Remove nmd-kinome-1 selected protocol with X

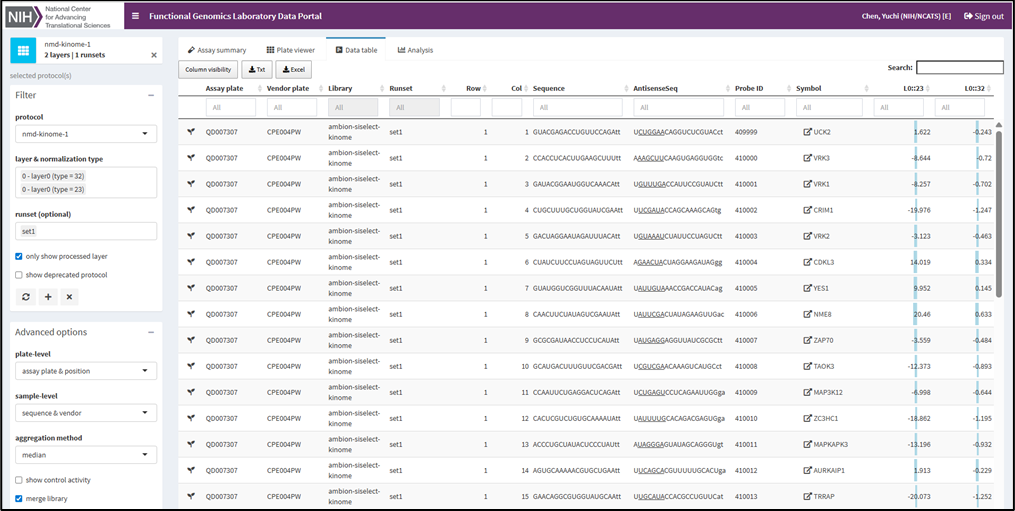[x=154, y=56]
